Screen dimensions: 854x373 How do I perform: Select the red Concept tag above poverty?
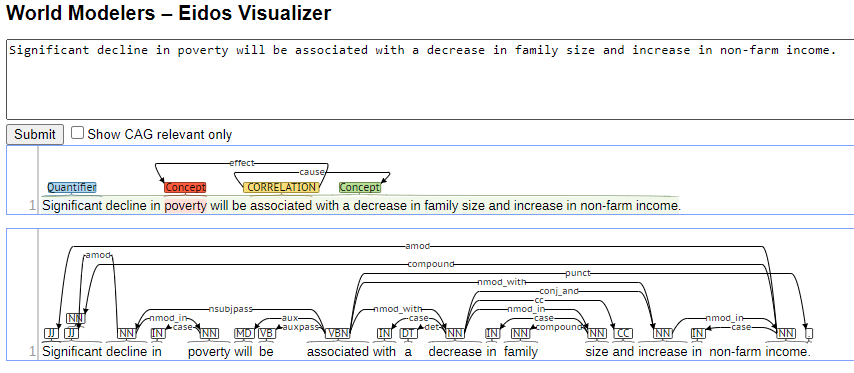[x=185, y=187]
